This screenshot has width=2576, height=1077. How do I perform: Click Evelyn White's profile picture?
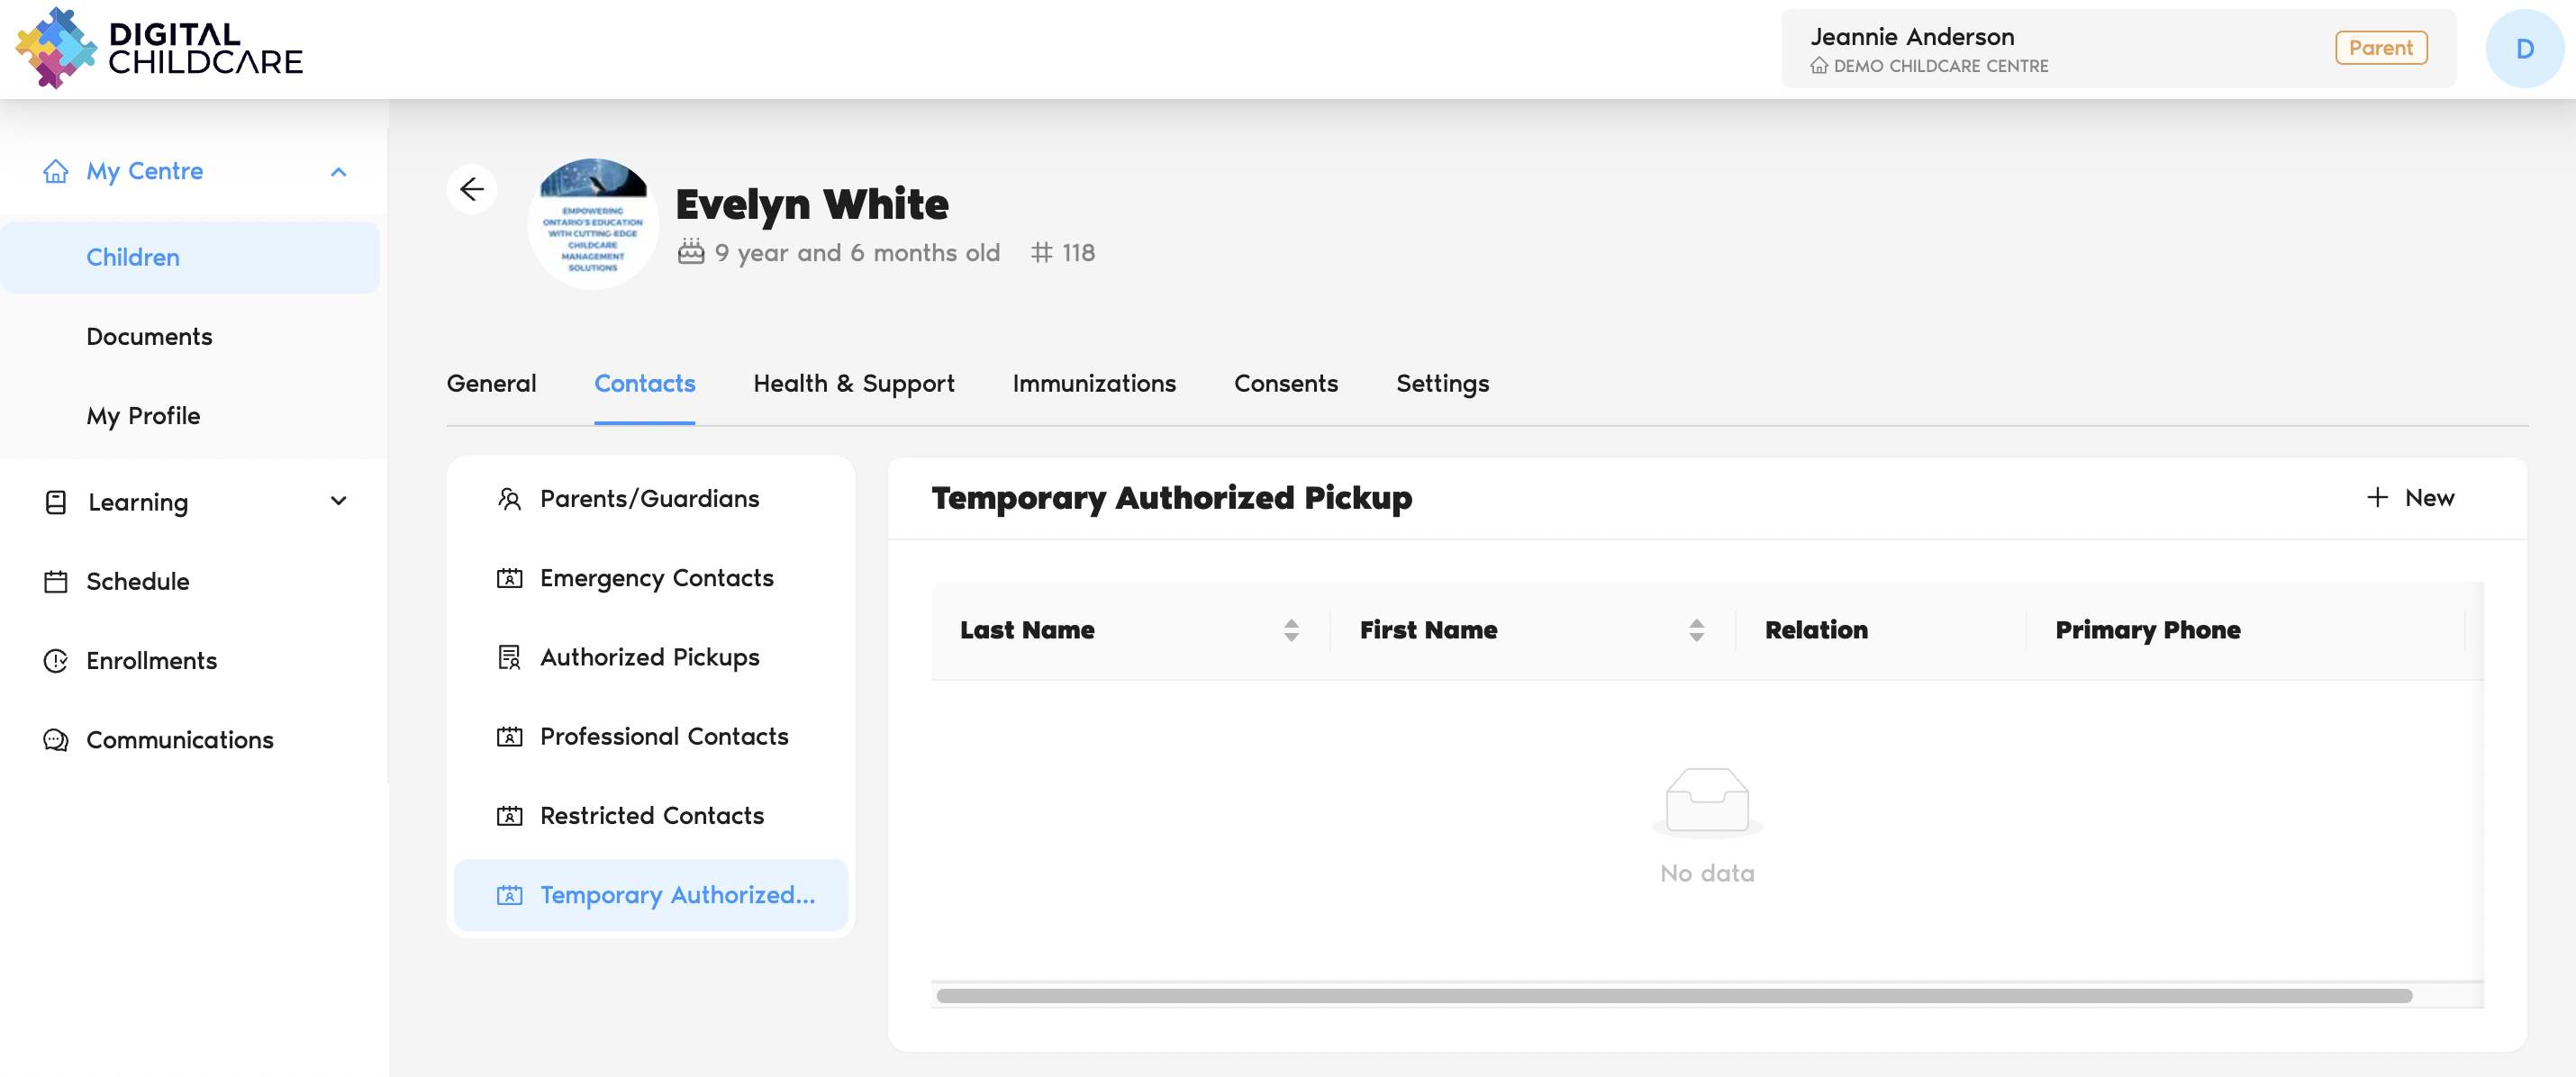pos(593,223)
